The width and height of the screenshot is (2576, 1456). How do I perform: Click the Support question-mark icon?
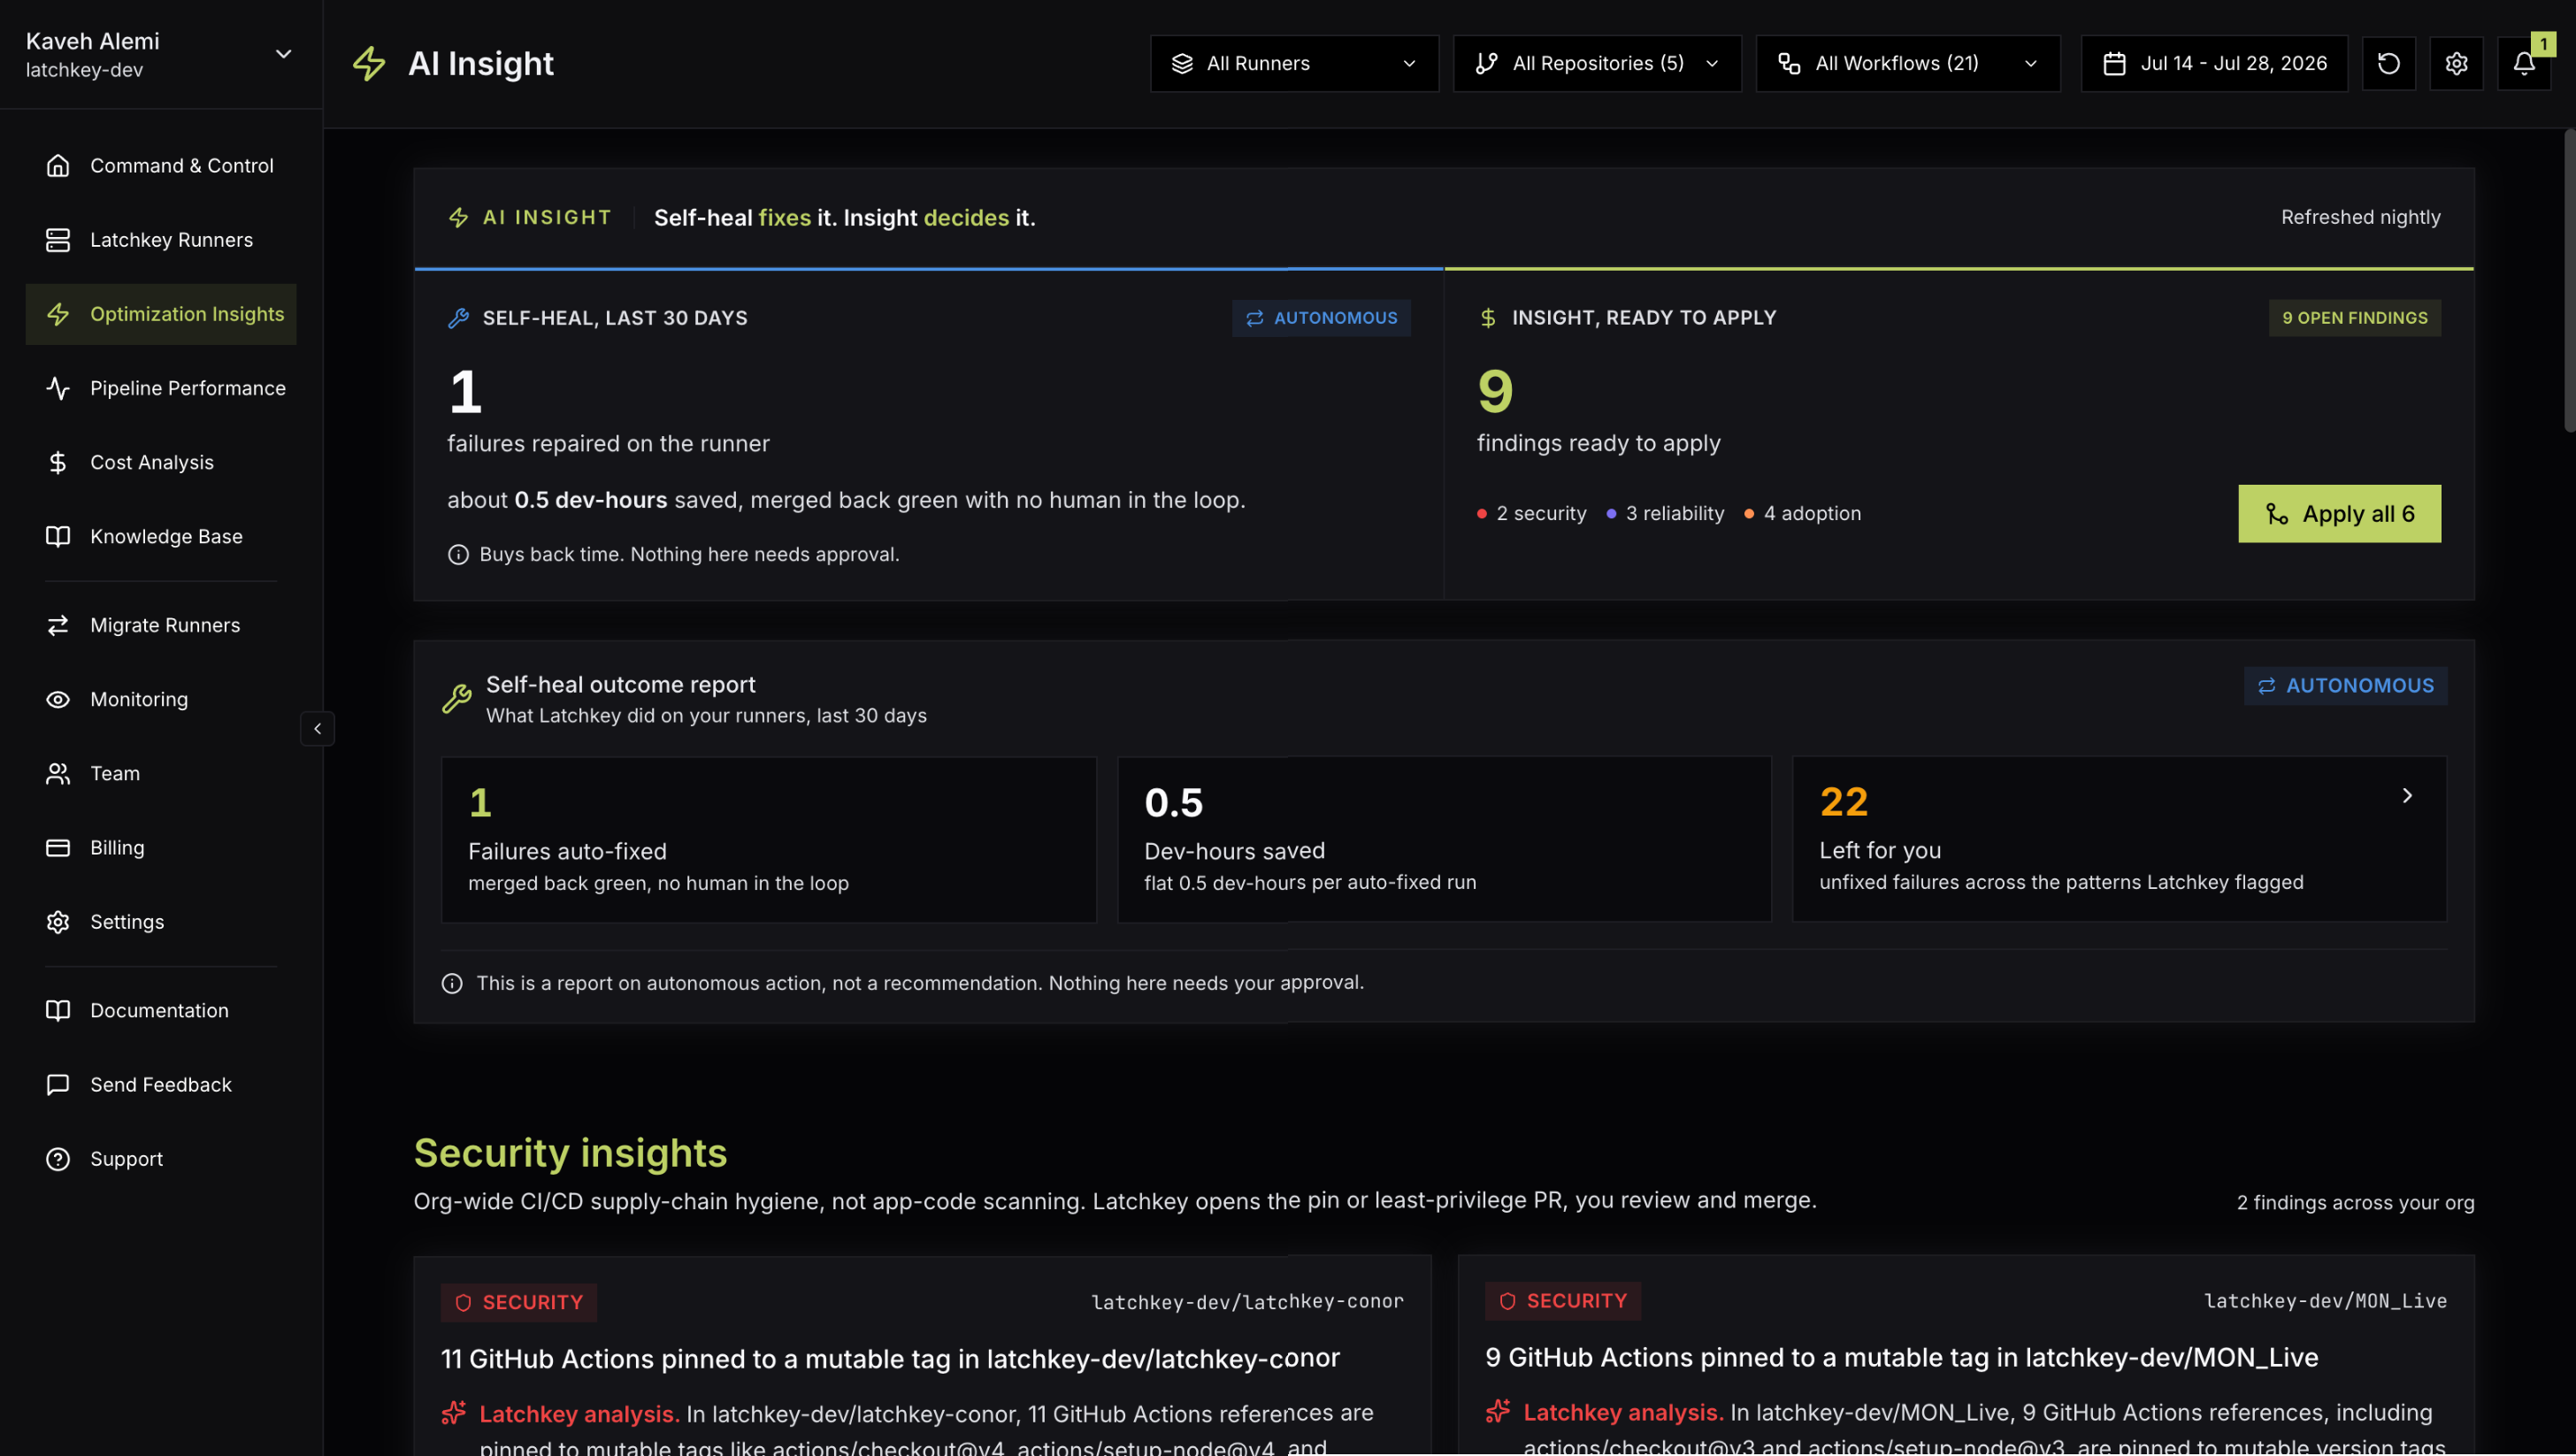tap(58, 1158)
